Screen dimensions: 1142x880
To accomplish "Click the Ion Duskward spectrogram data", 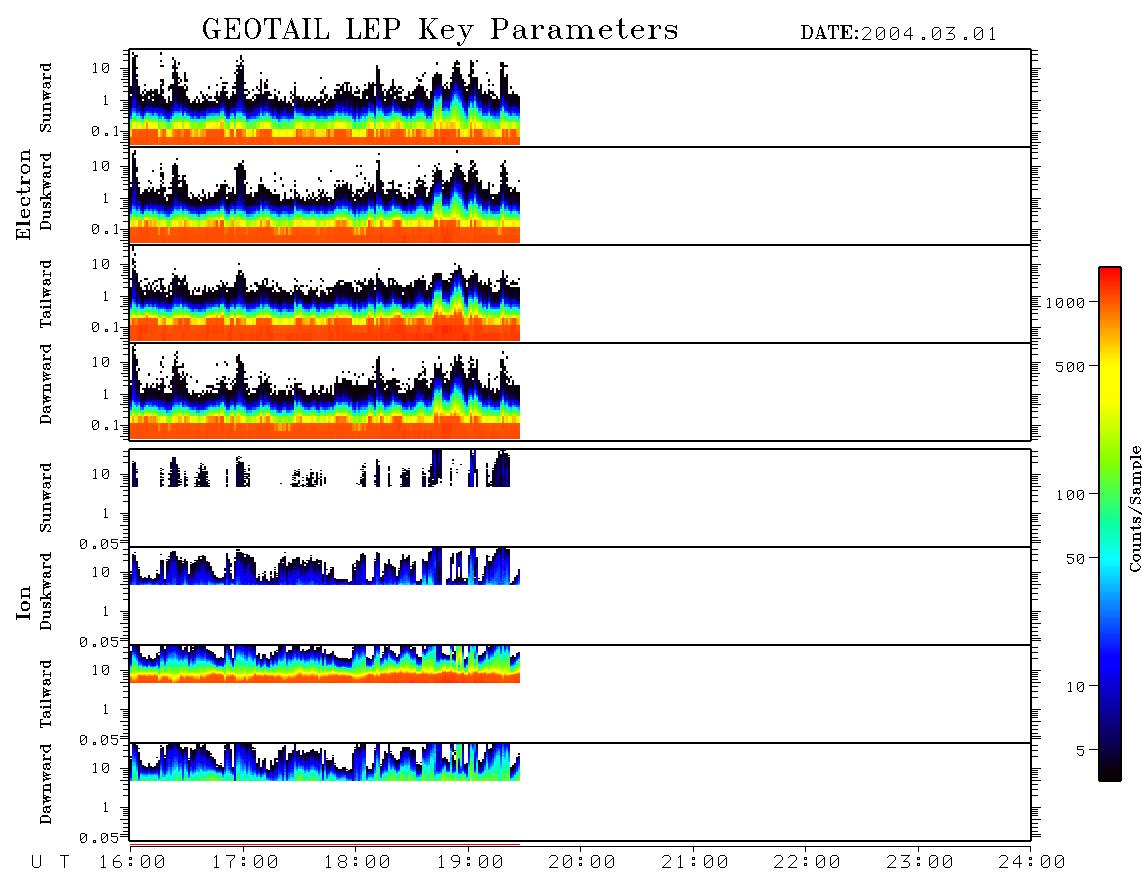I will click(325, 566).
